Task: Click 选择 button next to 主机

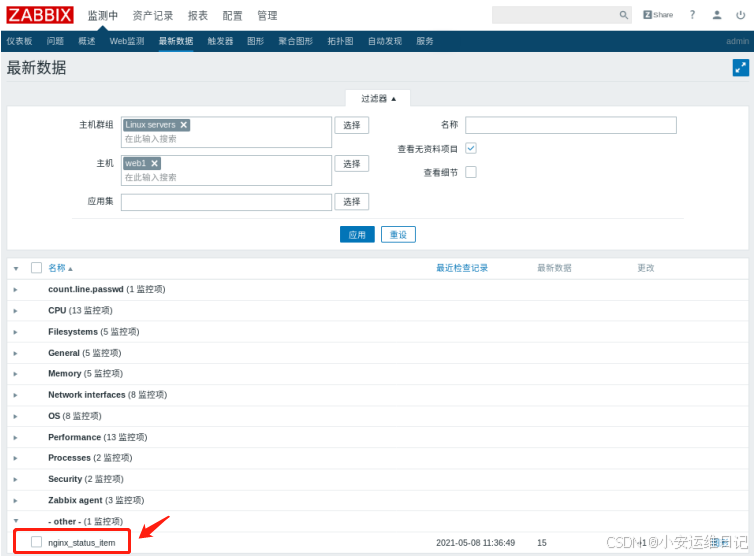Action: tap(351, 164)
